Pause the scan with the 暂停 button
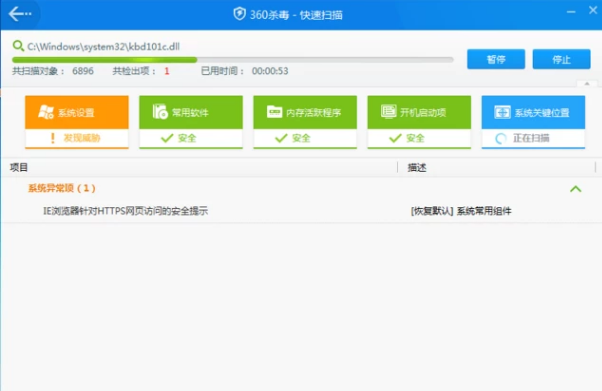The width and height of the screenshot is (602, 391). point(496,59)
